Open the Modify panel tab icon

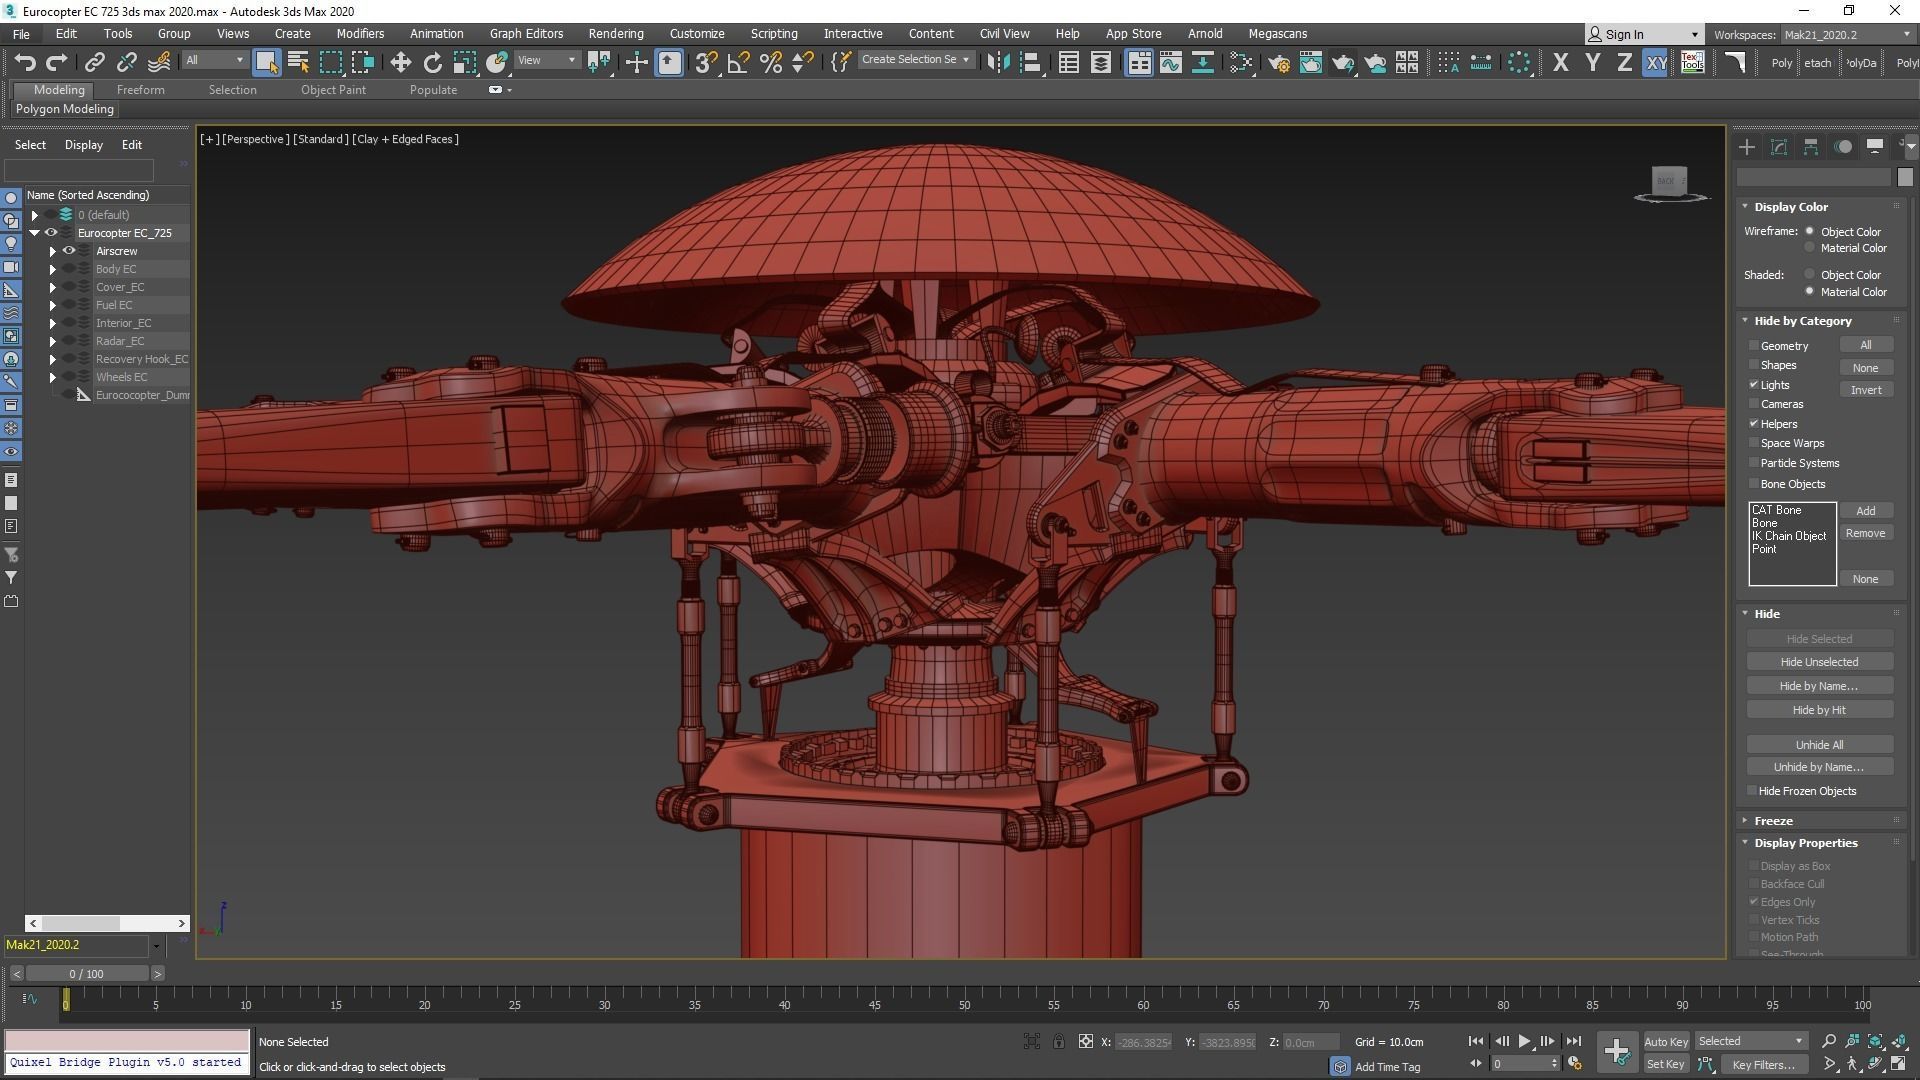point(1778,147)
